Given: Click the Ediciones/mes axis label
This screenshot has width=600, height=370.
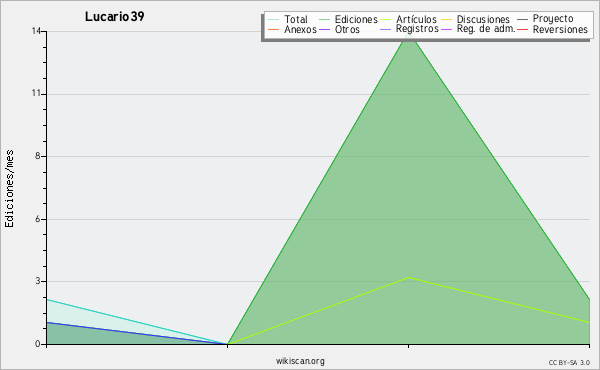Looking at the screenshot, I should tap(9, 189).
